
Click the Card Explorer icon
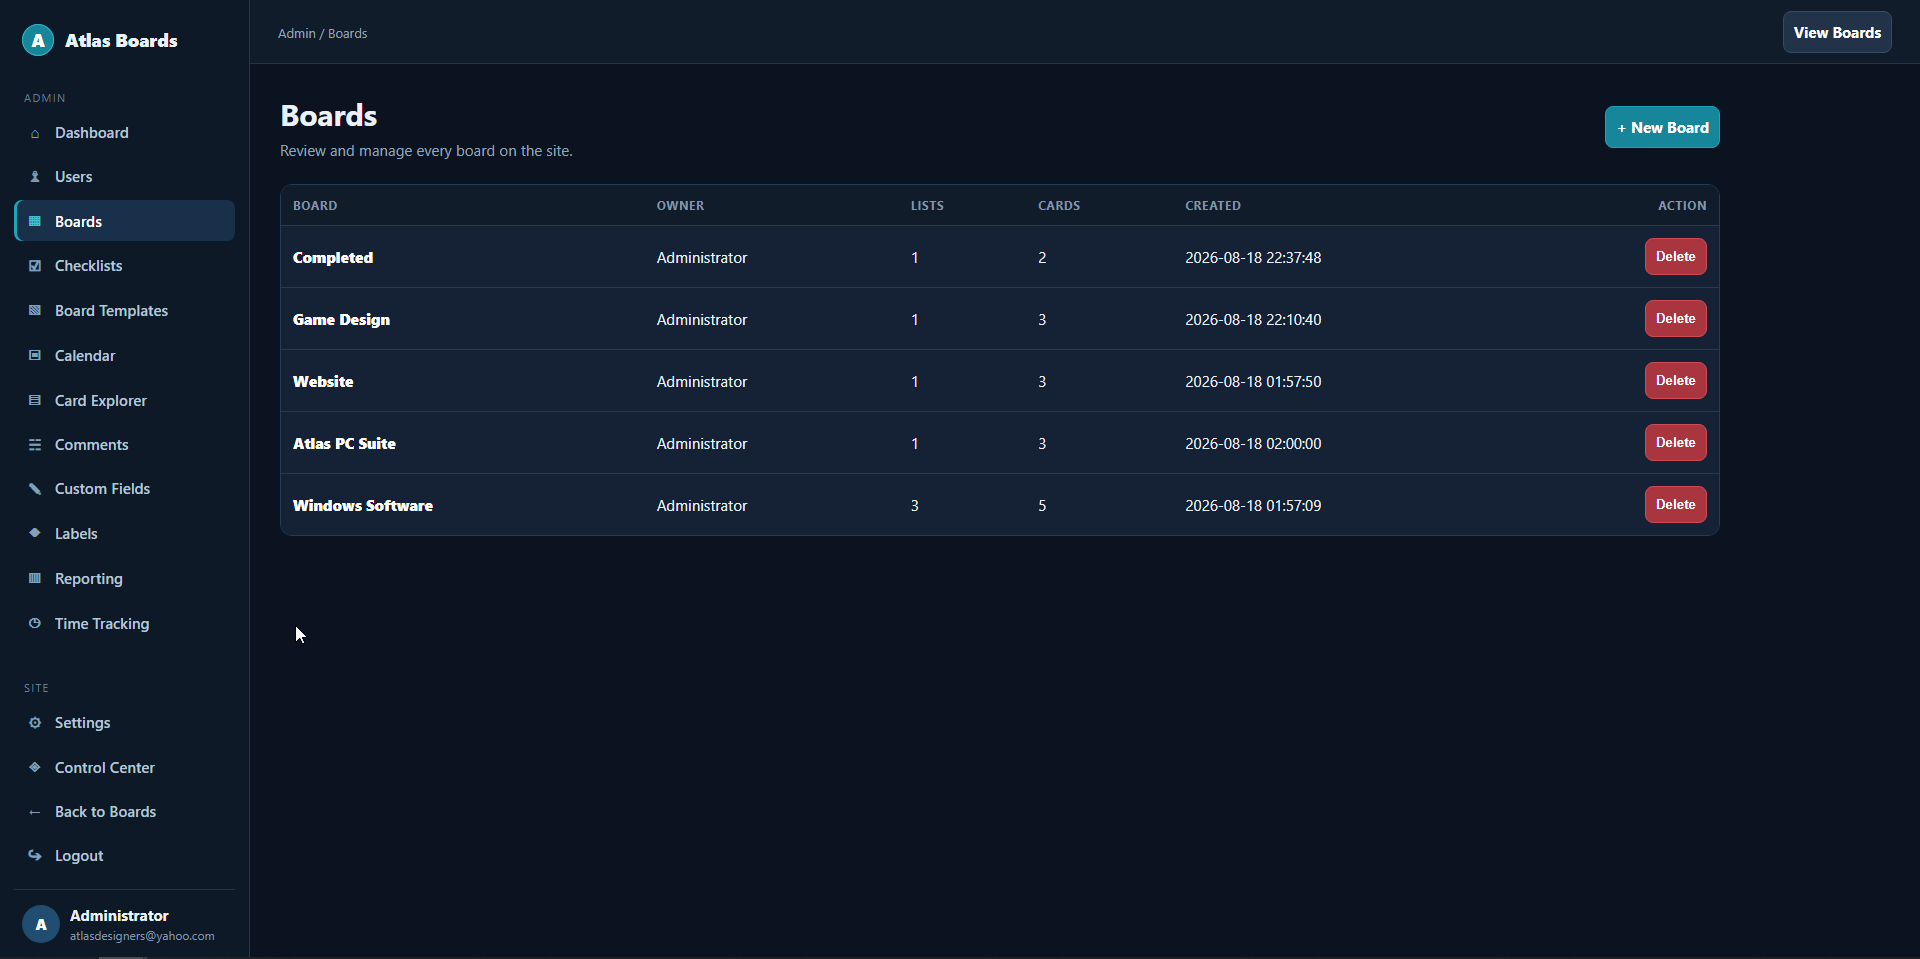(35, 400)
